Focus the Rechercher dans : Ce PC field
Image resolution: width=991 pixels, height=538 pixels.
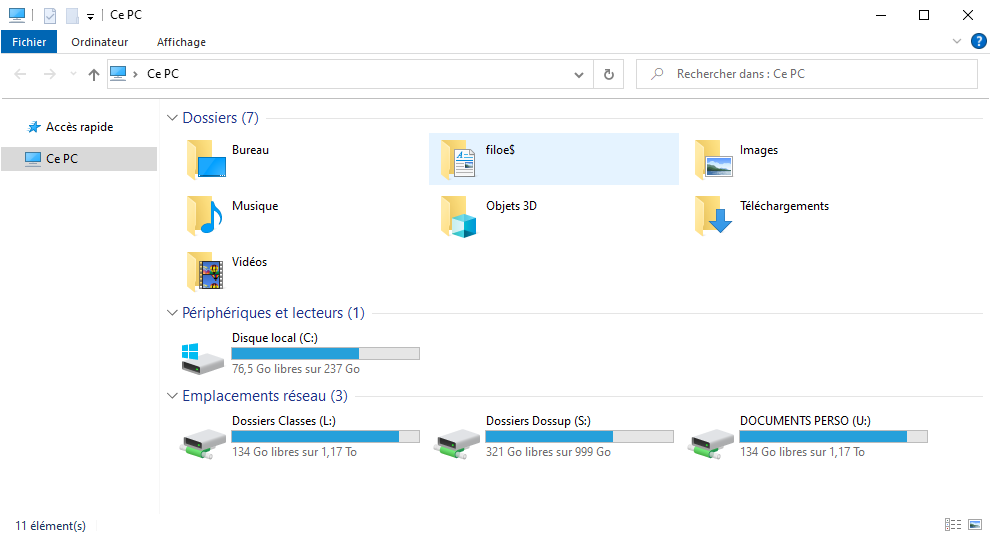(x=807, y=74)
